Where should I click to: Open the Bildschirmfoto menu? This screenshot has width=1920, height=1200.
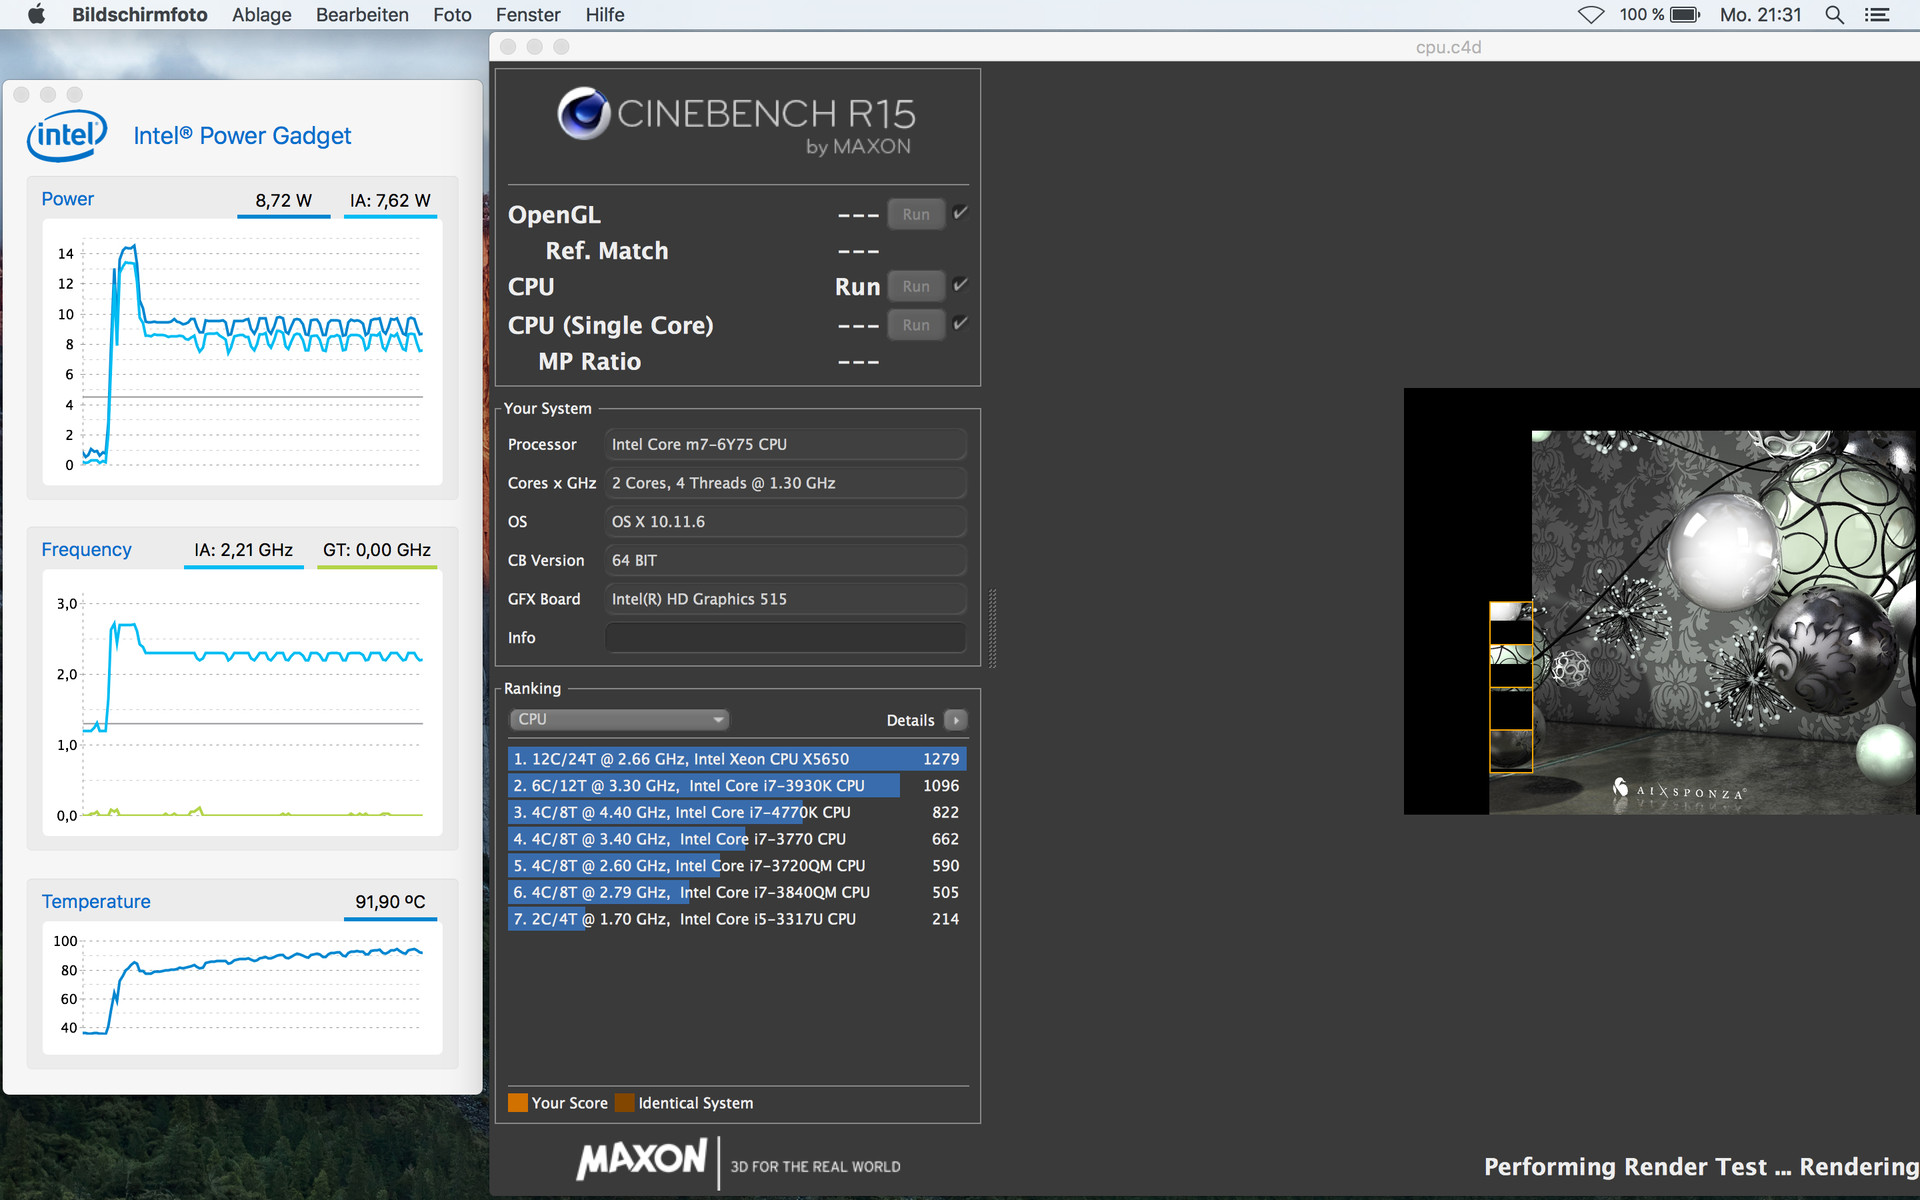tap(140, 14)
